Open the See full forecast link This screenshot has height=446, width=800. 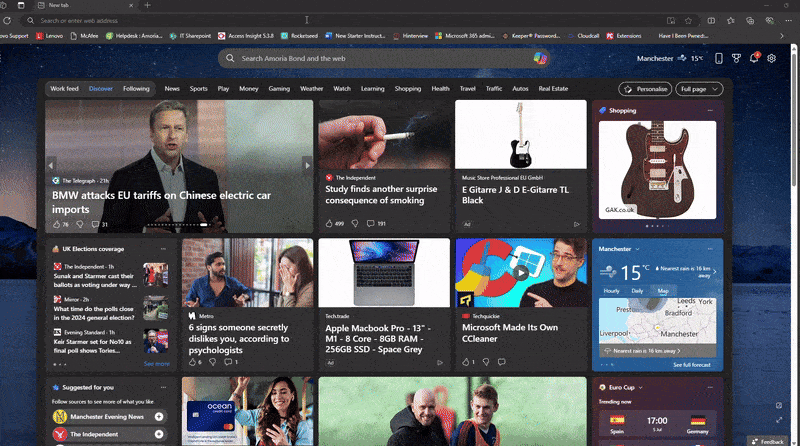[x=692, y=365]
